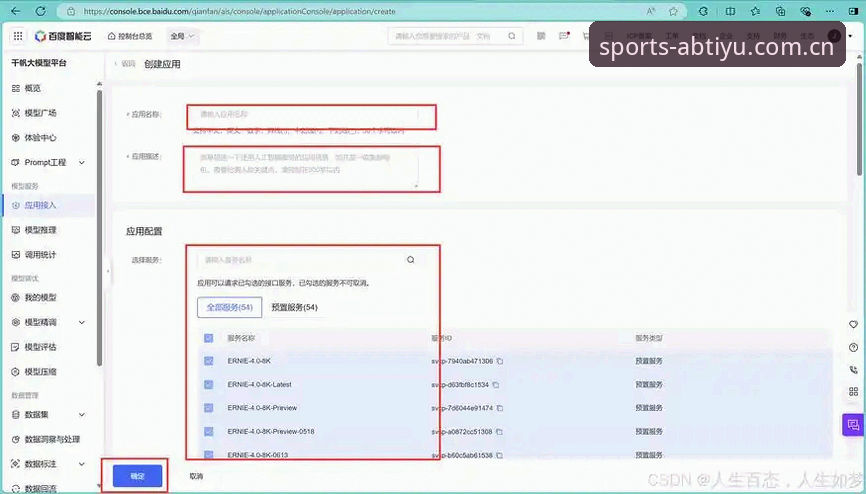Open 模型广场 in the sidebar

pos(40,113)
